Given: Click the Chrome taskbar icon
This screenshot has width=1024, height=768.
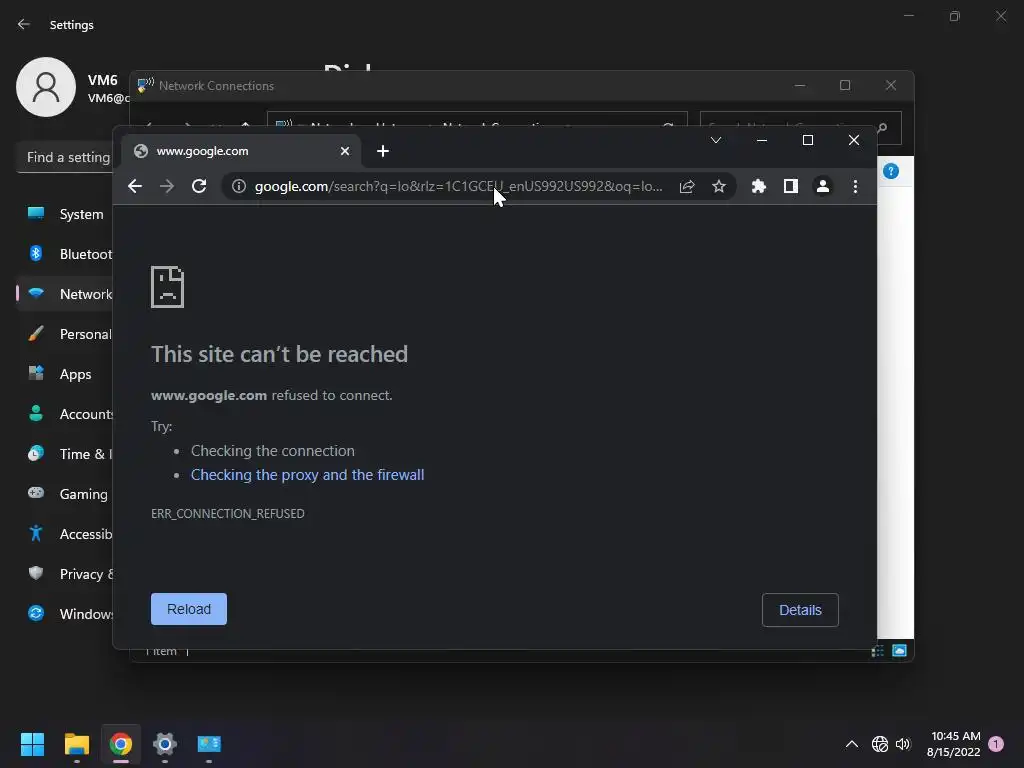Looking at the screenshot, I should (121, 744).
